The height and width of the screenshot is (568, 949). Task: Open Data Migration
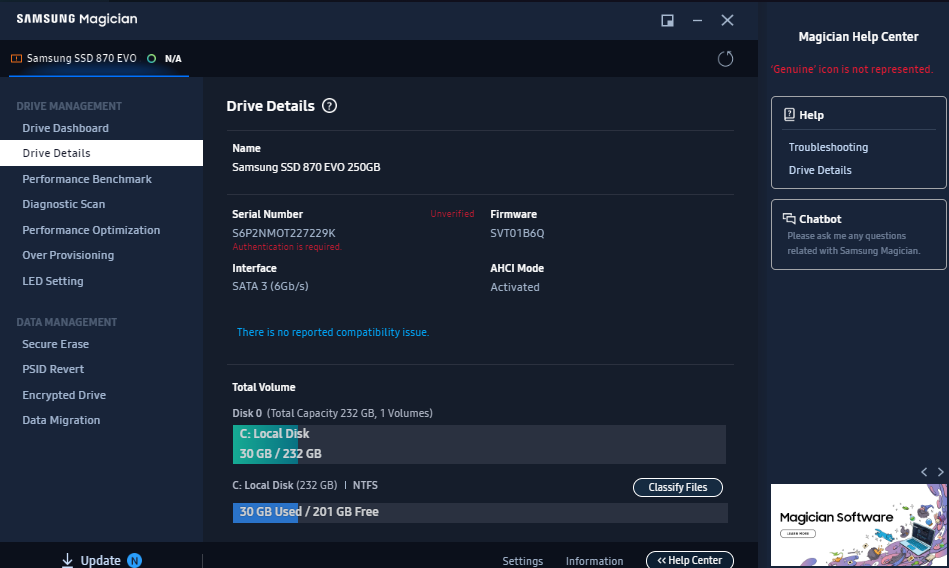click(x=61, y=420)
